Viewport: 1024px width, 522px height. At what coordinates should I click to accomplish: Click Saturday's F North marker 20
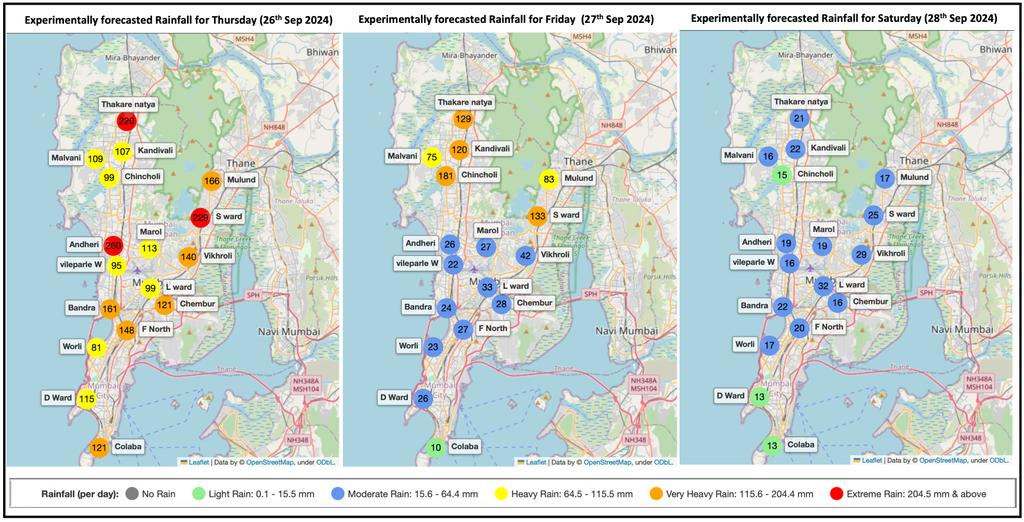[x=800, y=329]
